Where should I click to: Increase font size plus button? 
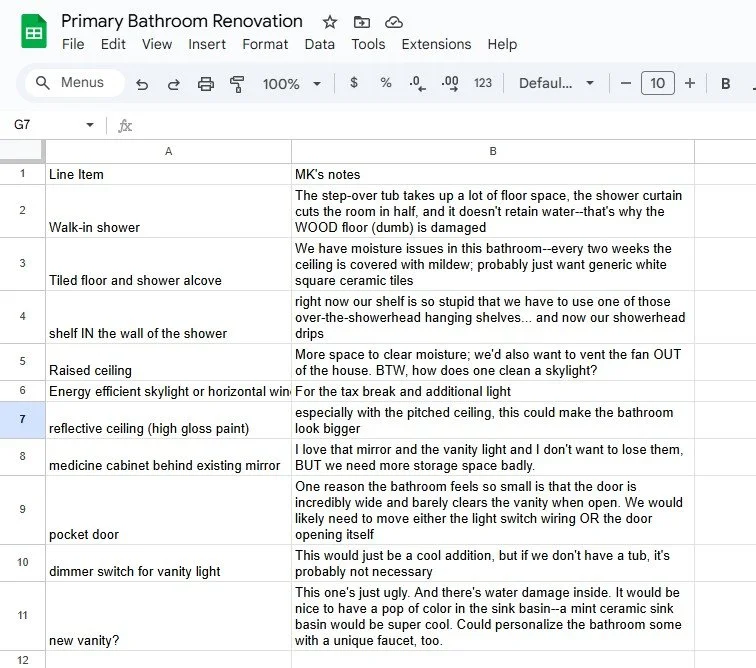point(690,83)
